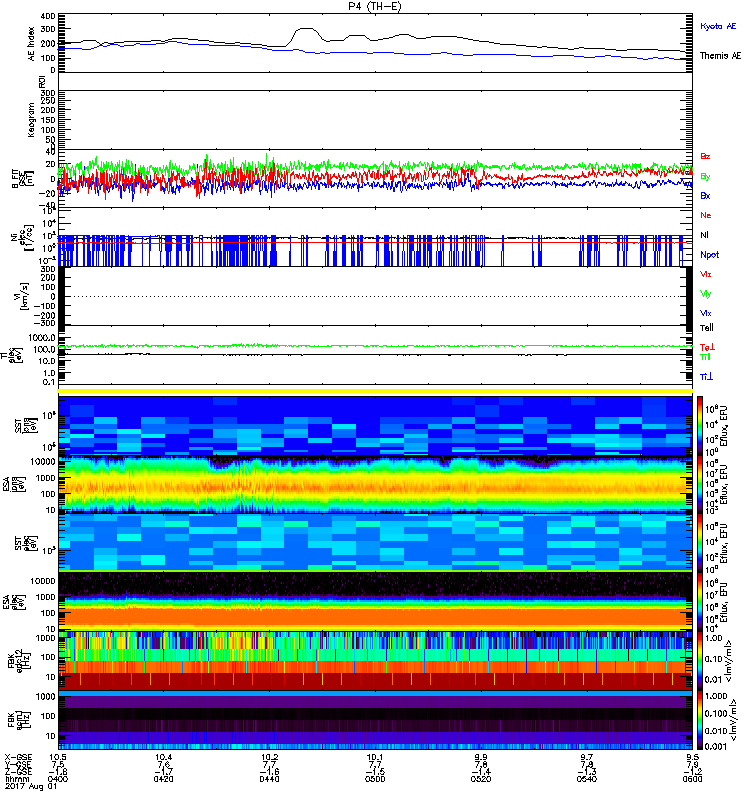Screen dimensions: 750x800
Task: Select the Themis AE legend label
Action: [x=720, y=56]
